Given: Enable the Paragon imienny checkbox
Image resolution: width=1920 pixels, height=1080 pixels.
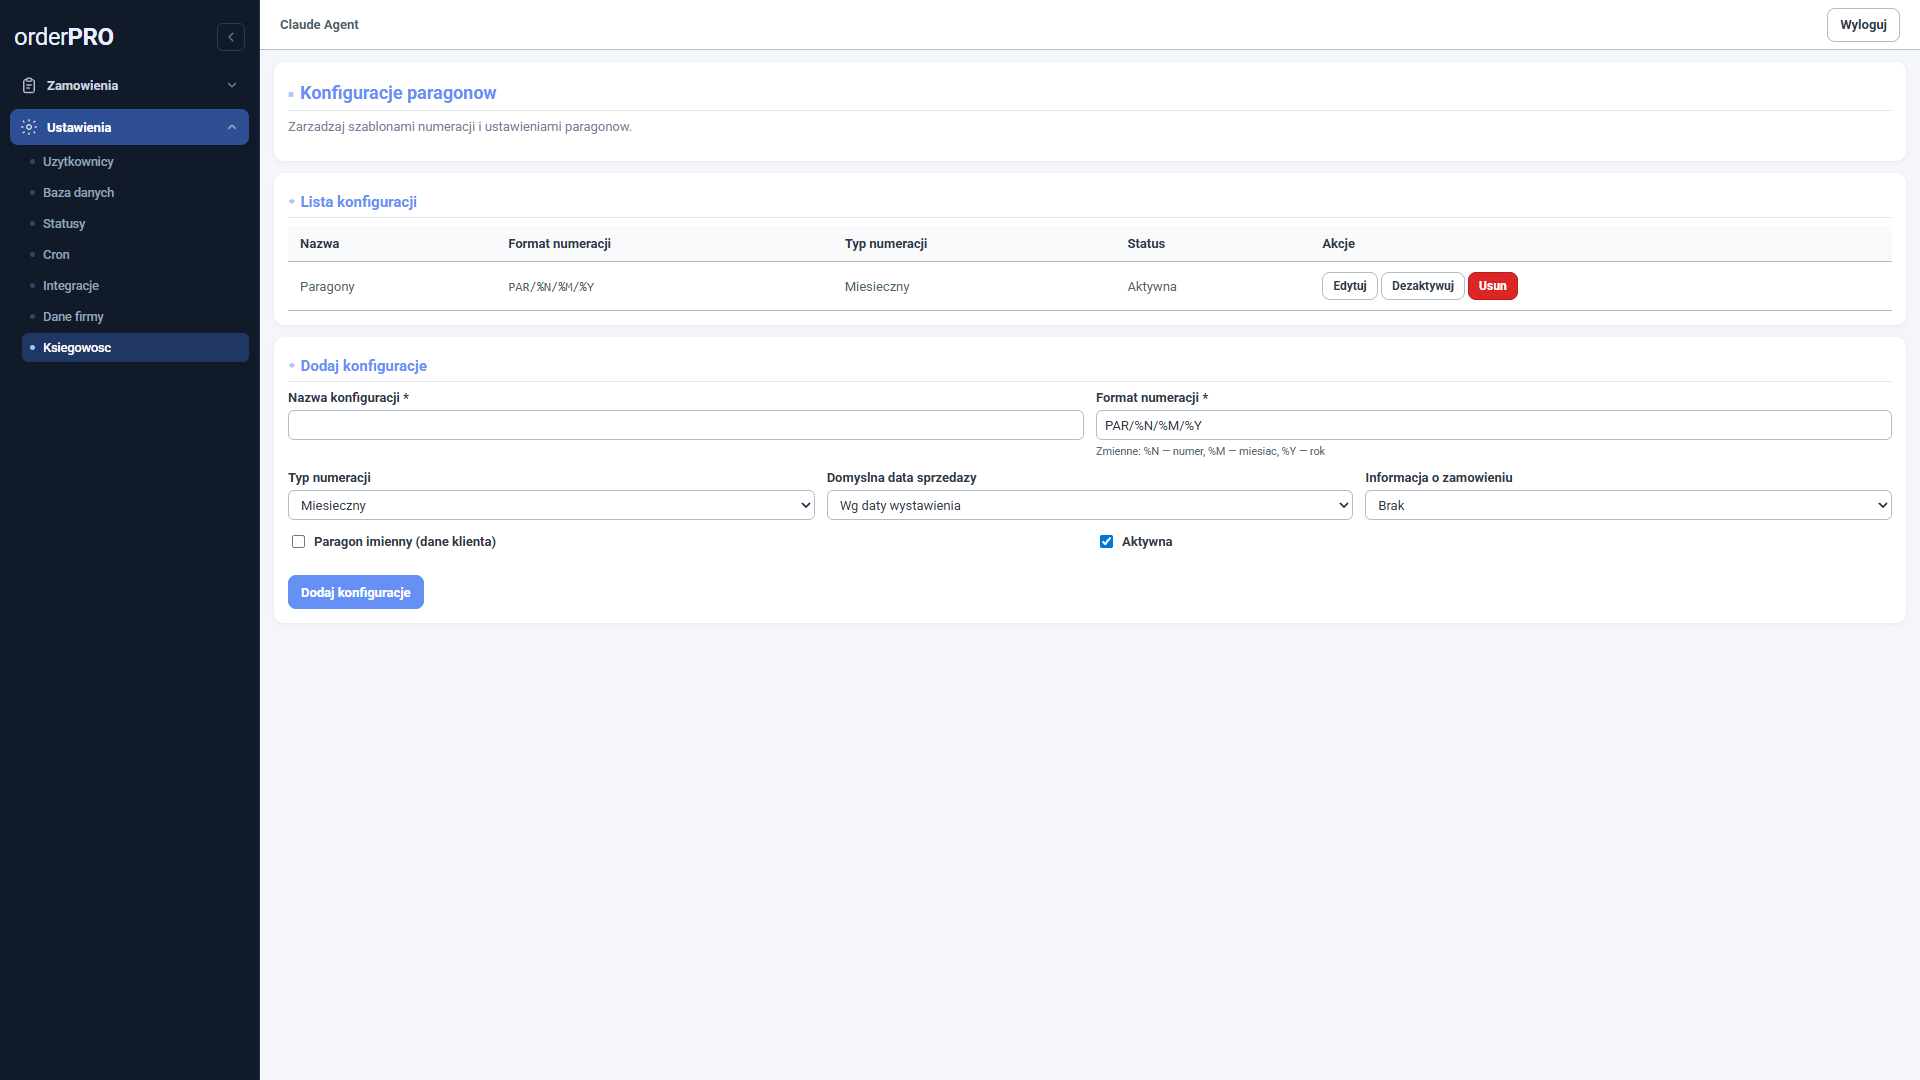Looking at the screenshot, I should click(298, 542).
